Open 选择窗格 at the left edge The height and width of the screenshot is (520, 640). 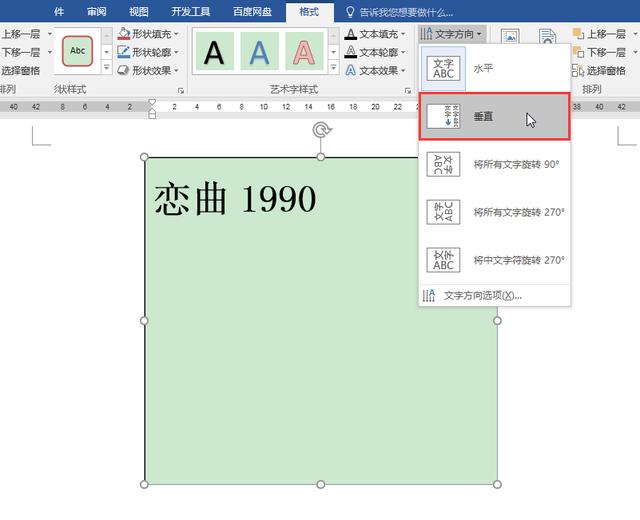tap(21, 71)
